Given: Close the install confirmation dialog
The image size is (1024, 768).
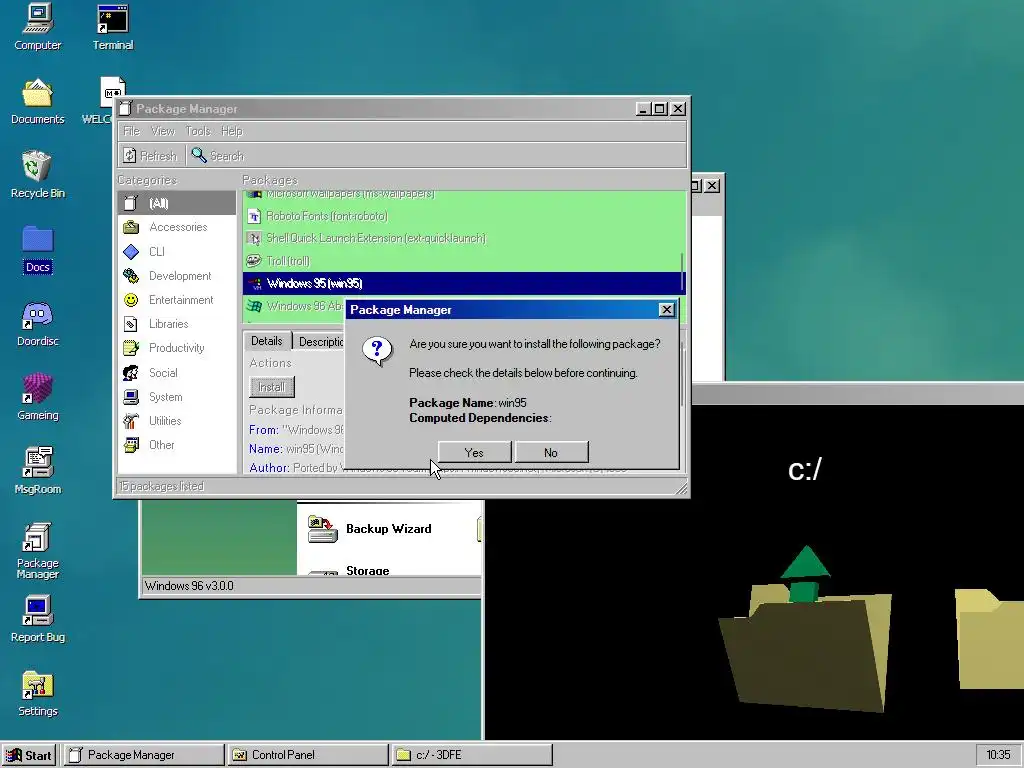Looking at the screenshot, I should tap(666, 310).
